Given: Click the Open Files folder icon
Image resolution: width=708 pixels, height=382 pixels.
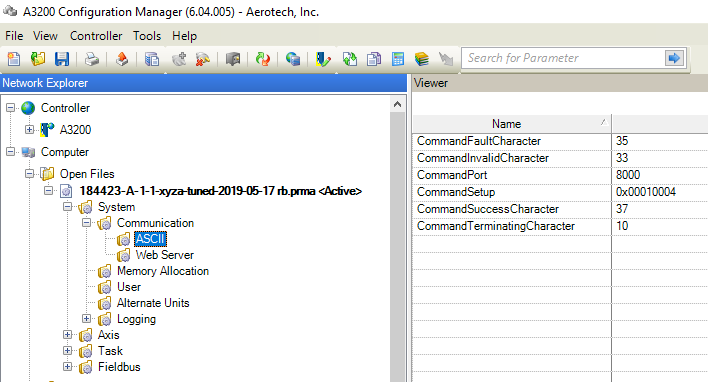Looking at the screenshot, I should pyautogui.click(x=47, y=173).
